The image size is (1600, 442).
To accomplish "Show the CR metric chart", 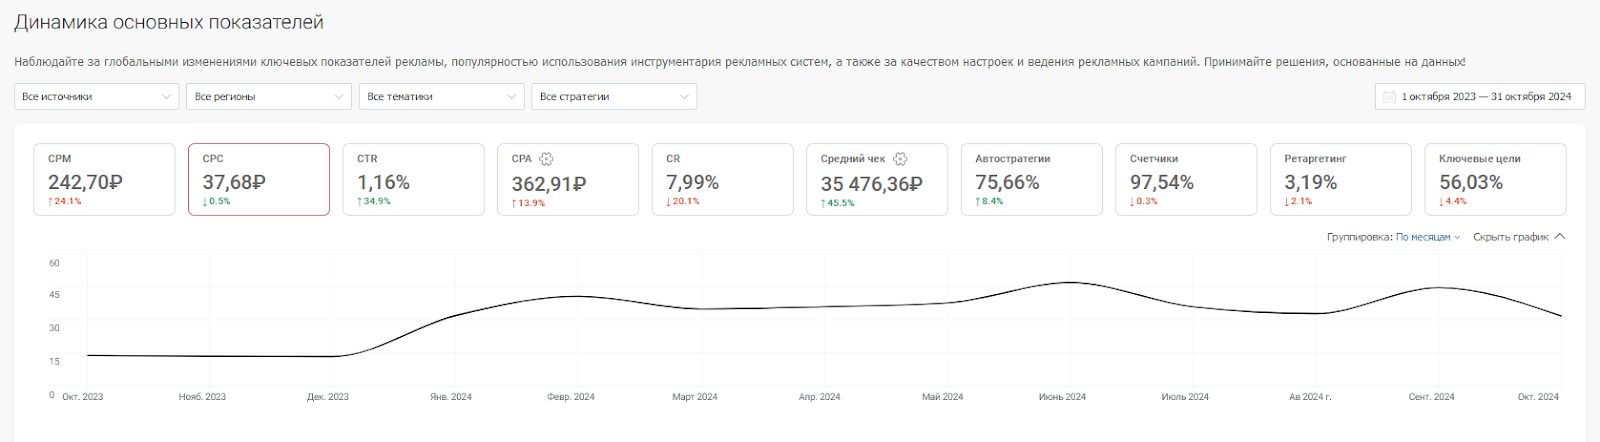I will (x=722, y=179).
